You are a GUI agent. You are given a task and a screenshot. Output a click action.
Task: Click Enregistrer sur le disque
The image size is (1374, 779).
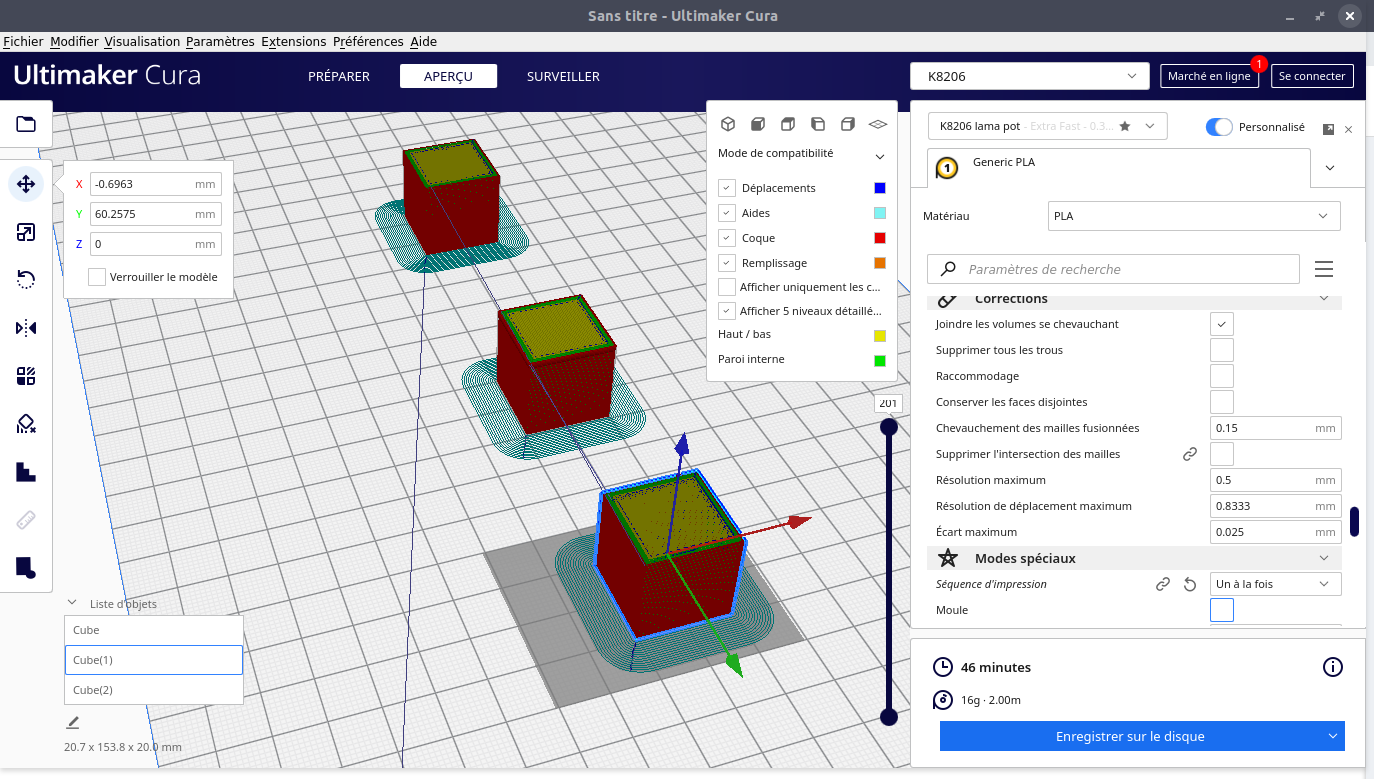1130,736
